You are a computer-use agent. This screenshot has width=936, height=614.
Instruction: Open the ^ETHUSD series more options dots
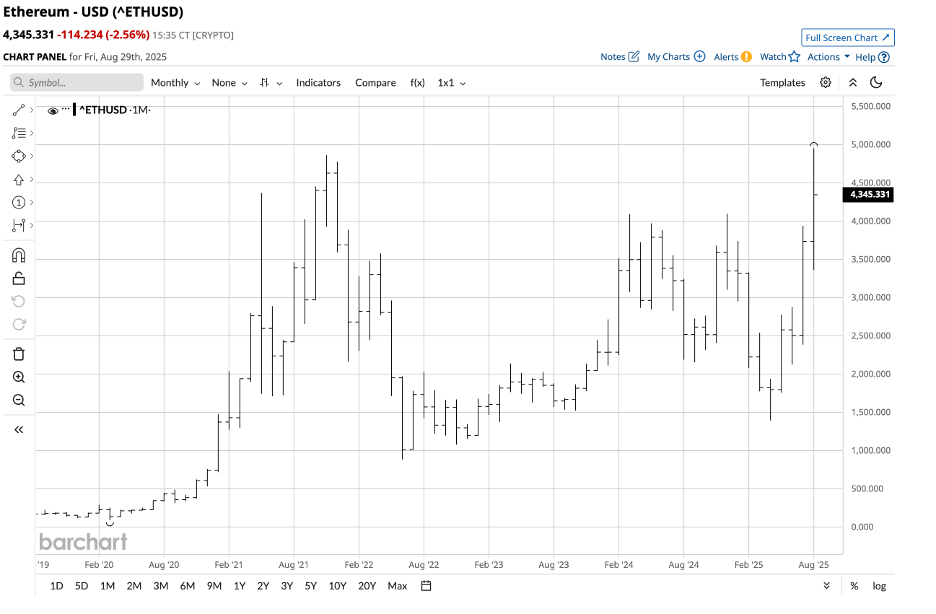pos(66,110)
